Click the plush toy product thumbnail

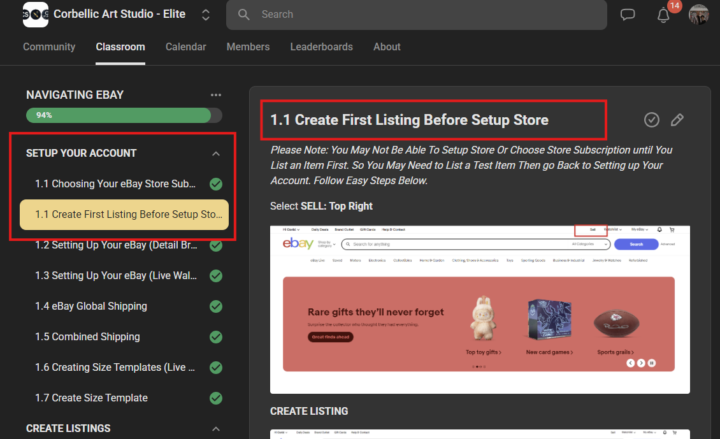click(x=483, y=318)
